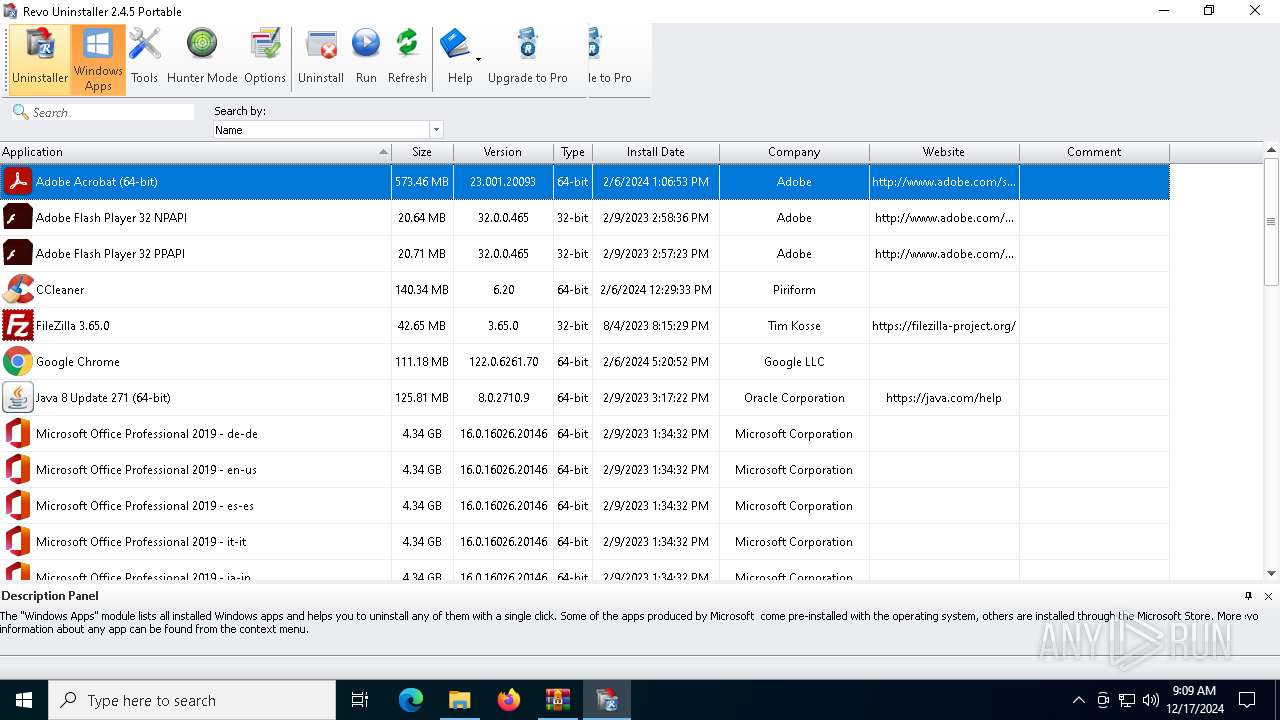Activate Hunter Mode
1280x720 pixels.
click(x=202, y=60)
